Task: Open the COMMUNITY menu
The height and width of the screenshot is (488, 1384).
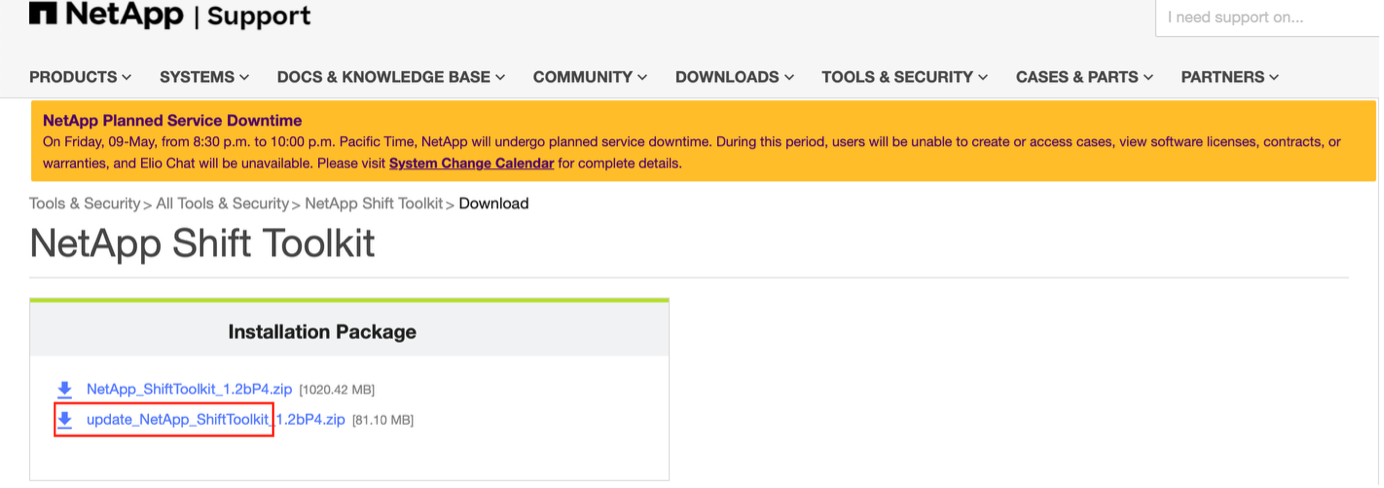Action: click(x=590, y=77)
